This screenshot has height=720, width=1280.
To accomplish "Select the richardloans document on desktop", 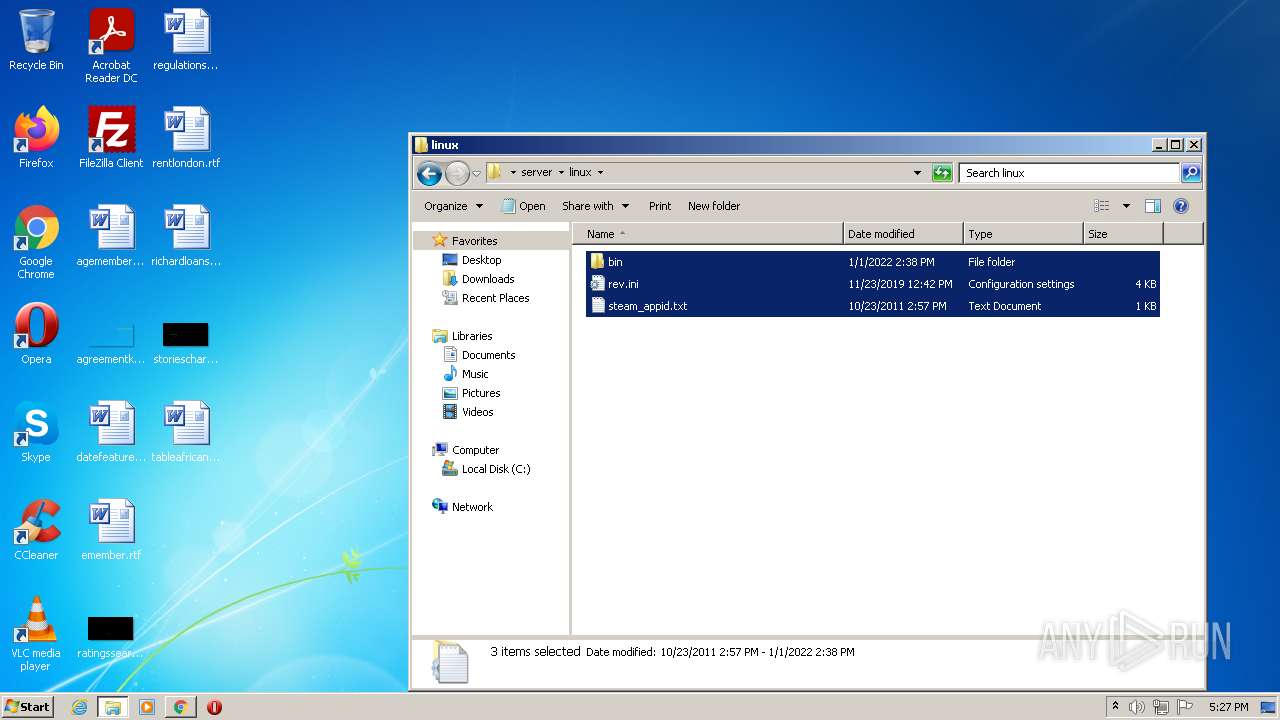I will [186, 236].
